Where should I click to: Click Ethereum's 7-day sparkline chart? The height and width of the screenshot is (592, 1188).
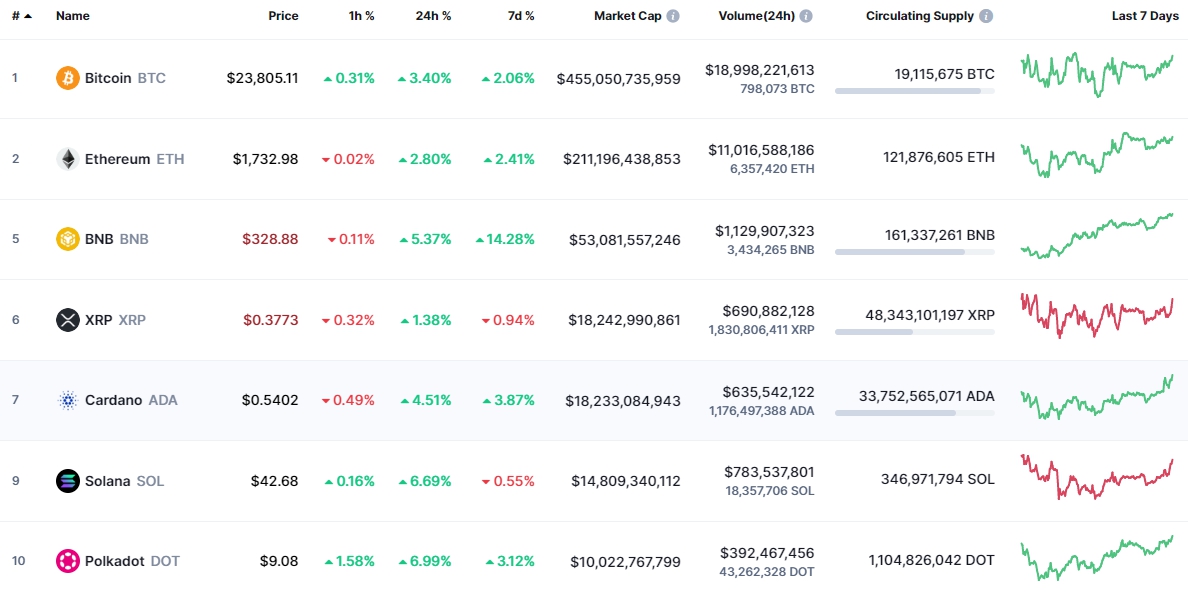[x=1097, y=155]
